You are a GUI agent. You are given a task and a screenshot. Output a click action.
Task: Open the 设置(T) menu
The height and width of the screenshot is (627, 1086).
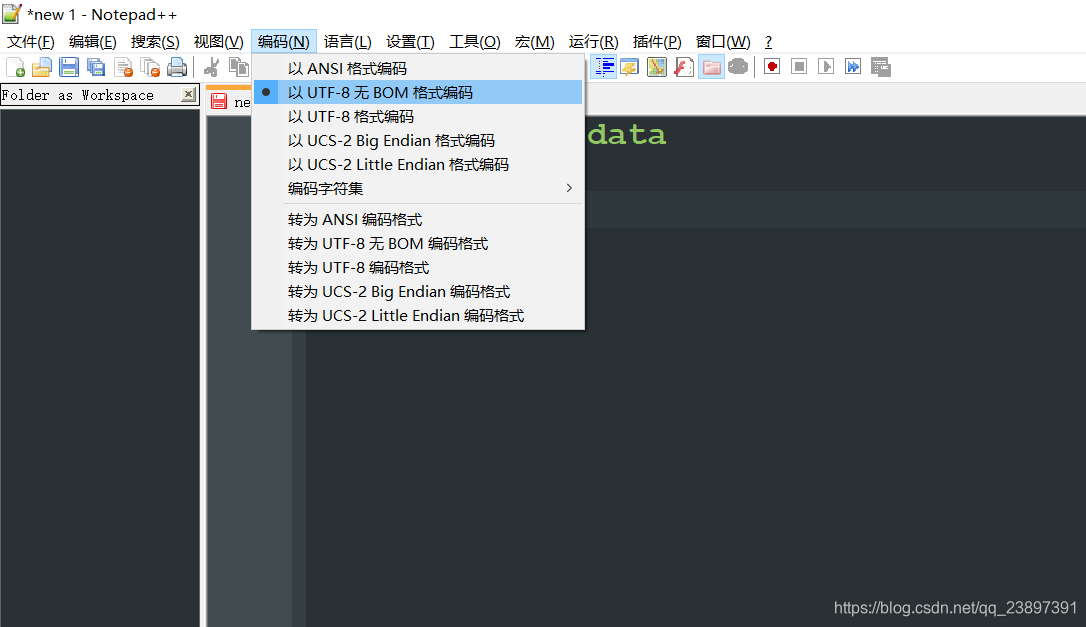click(410, 42)
